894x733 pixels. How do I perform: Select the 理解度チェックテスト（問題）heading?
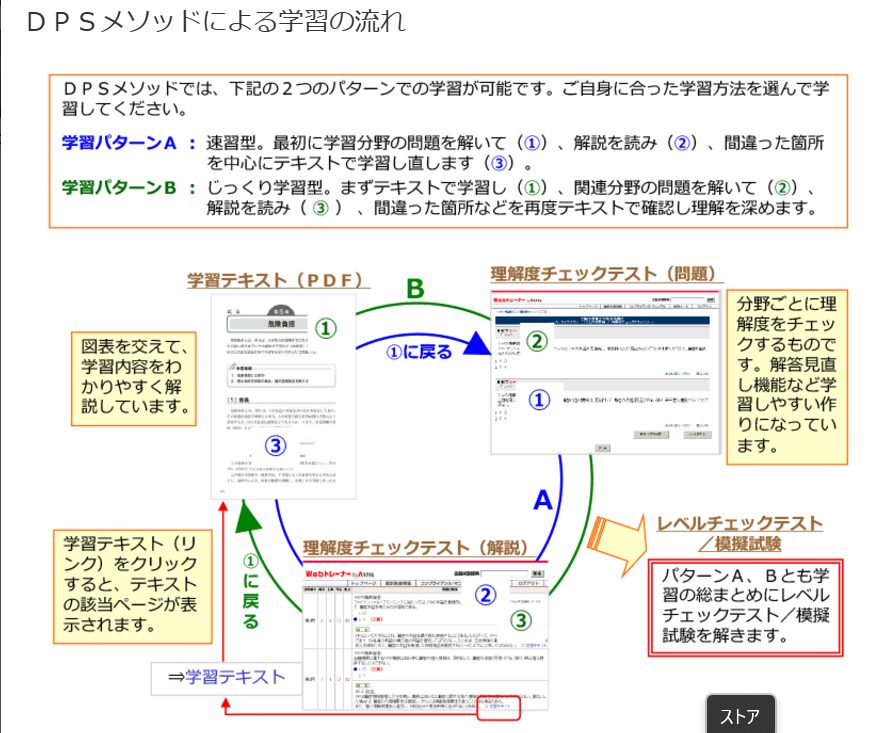point(603,274)
